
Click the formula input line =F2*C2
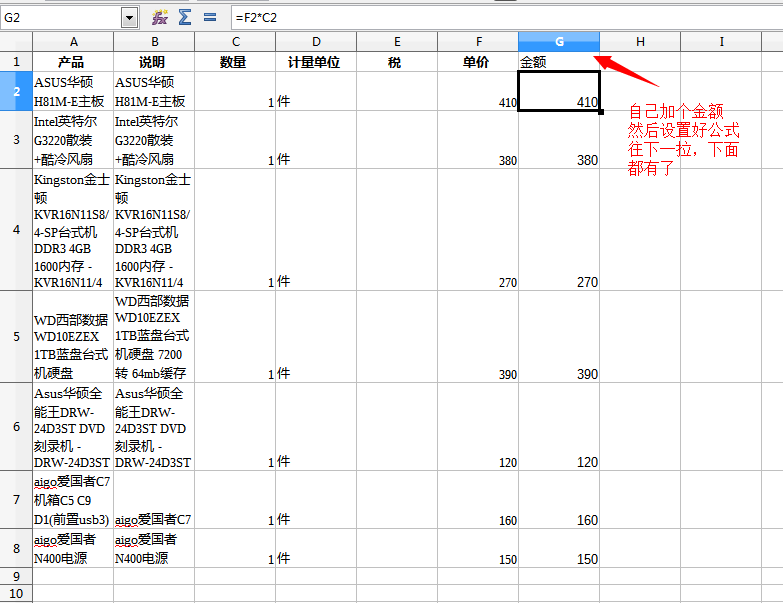500,18
